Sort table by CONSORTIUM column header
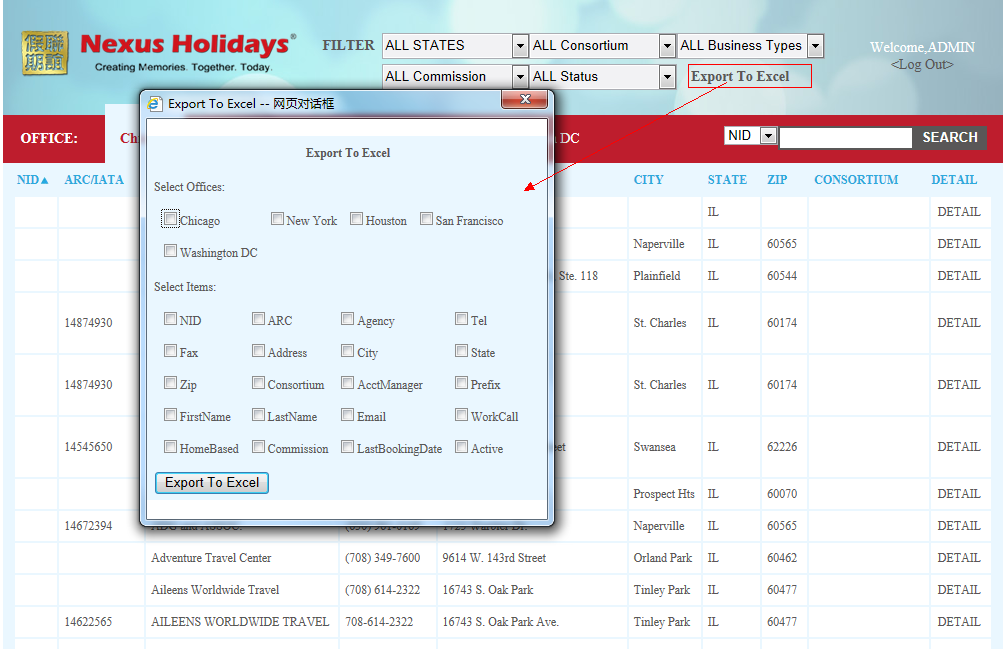This screenshot has height=649, width=1007. point(856,180)
